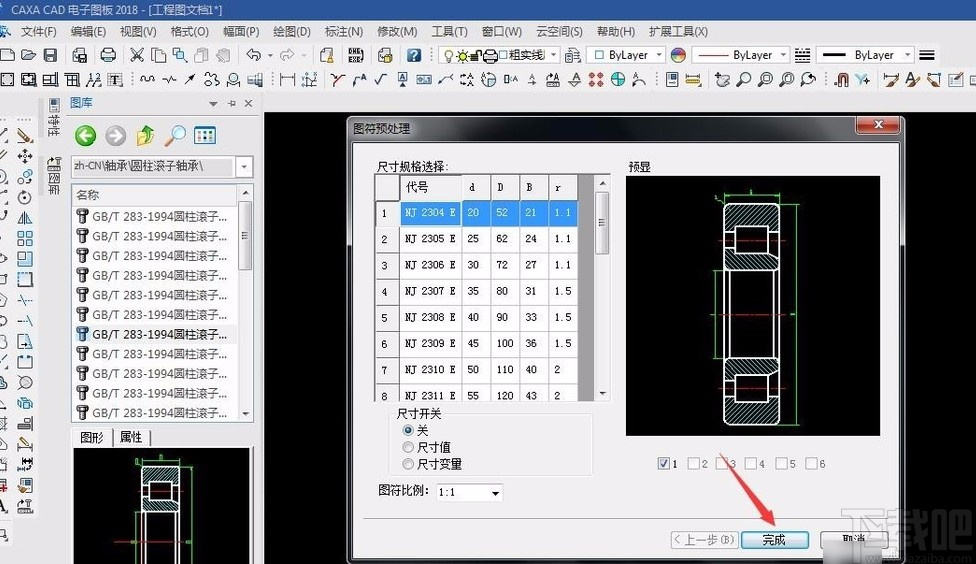The width and height of the screenshot is (976, 564).
Task: Click the Open file folder icon
Action: [x=29, y=55]
